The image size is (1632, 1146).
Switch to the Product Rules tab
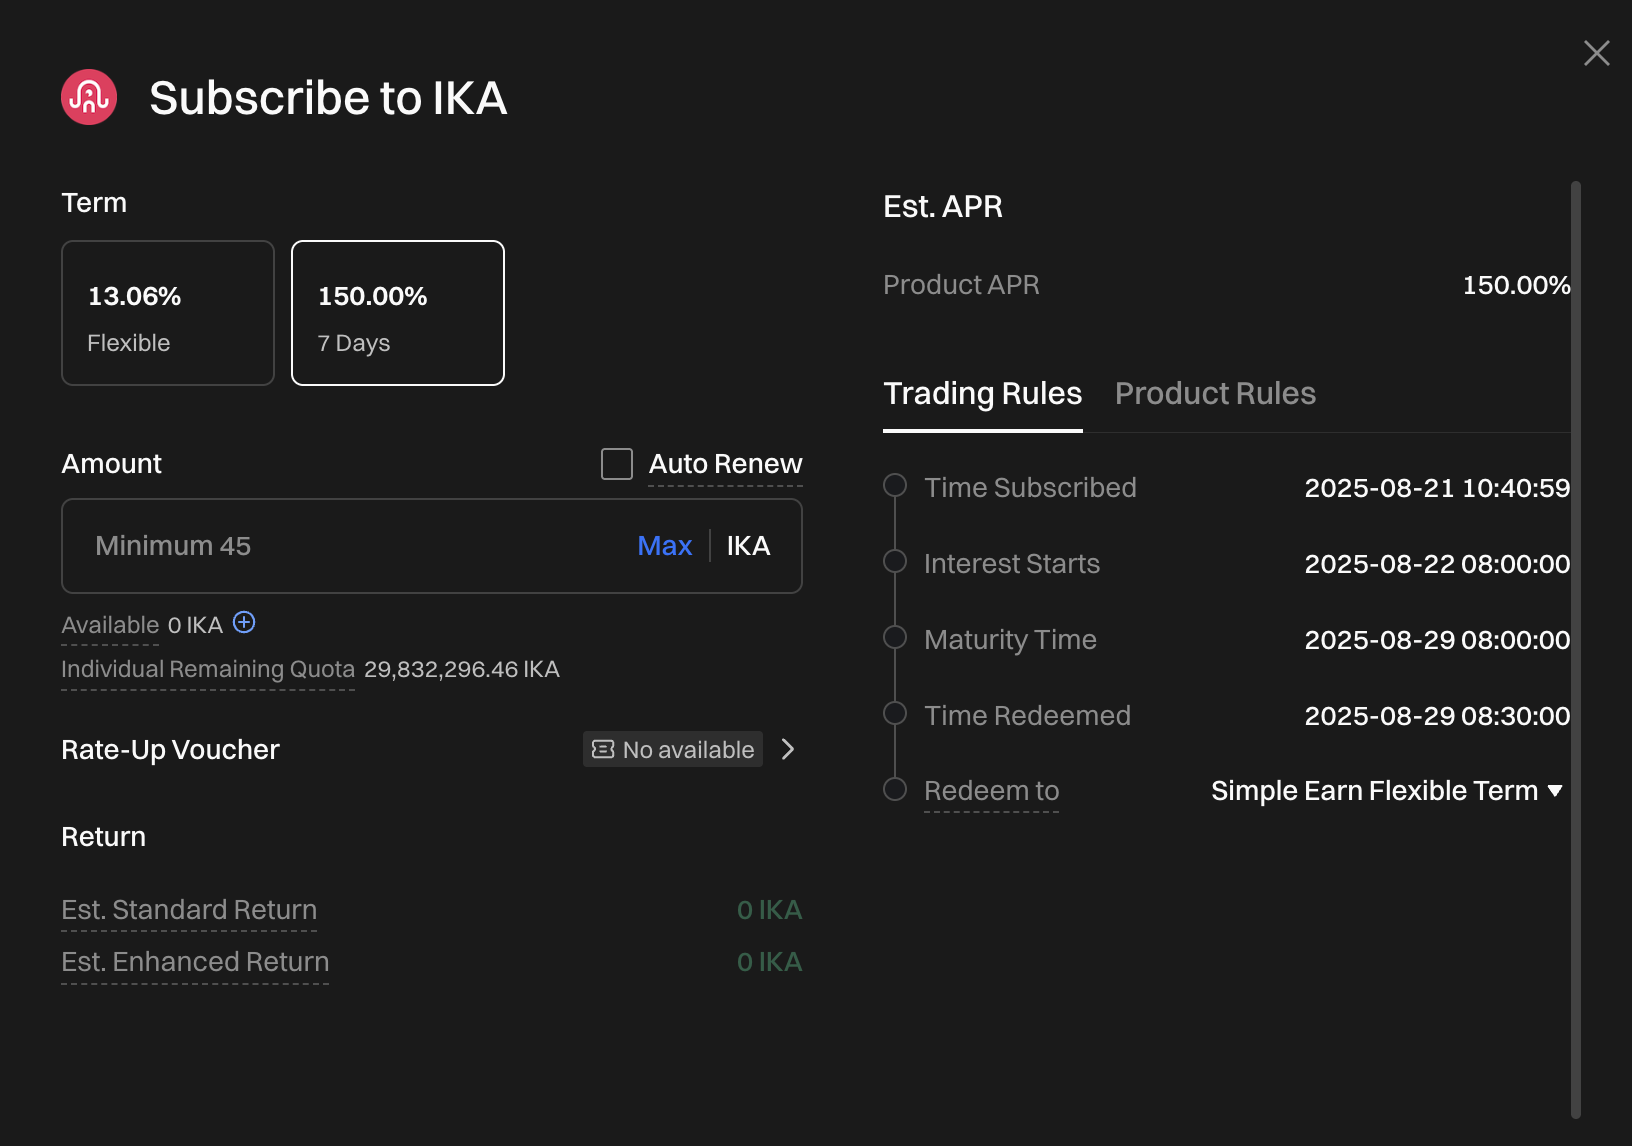click(x=1215, y=394)
